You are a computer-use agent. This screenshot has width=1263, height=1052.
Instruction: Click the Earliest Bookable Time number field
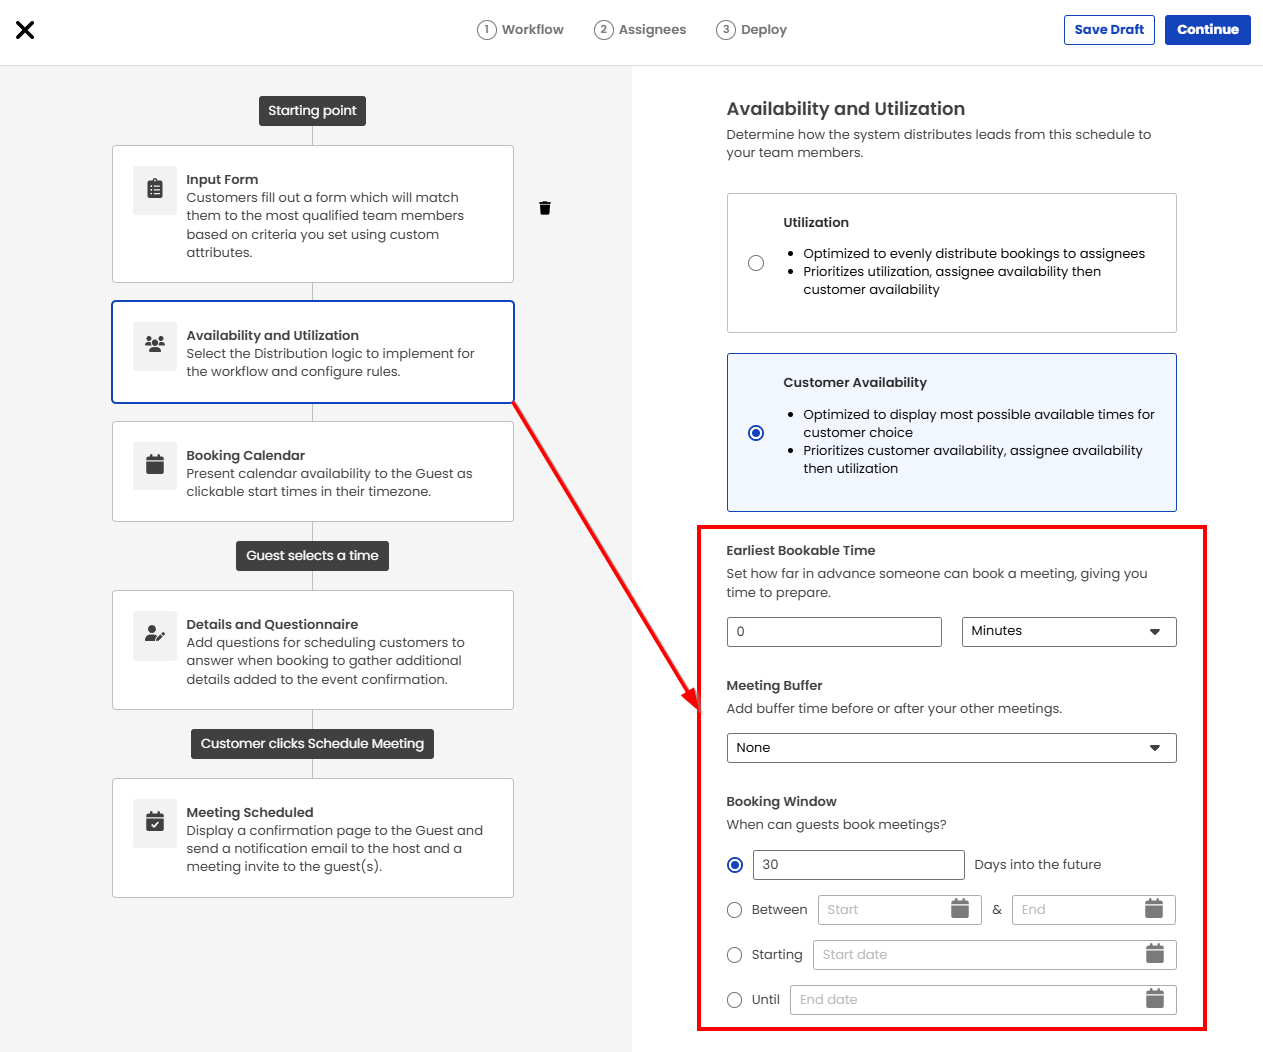click(x=834, y=632)
